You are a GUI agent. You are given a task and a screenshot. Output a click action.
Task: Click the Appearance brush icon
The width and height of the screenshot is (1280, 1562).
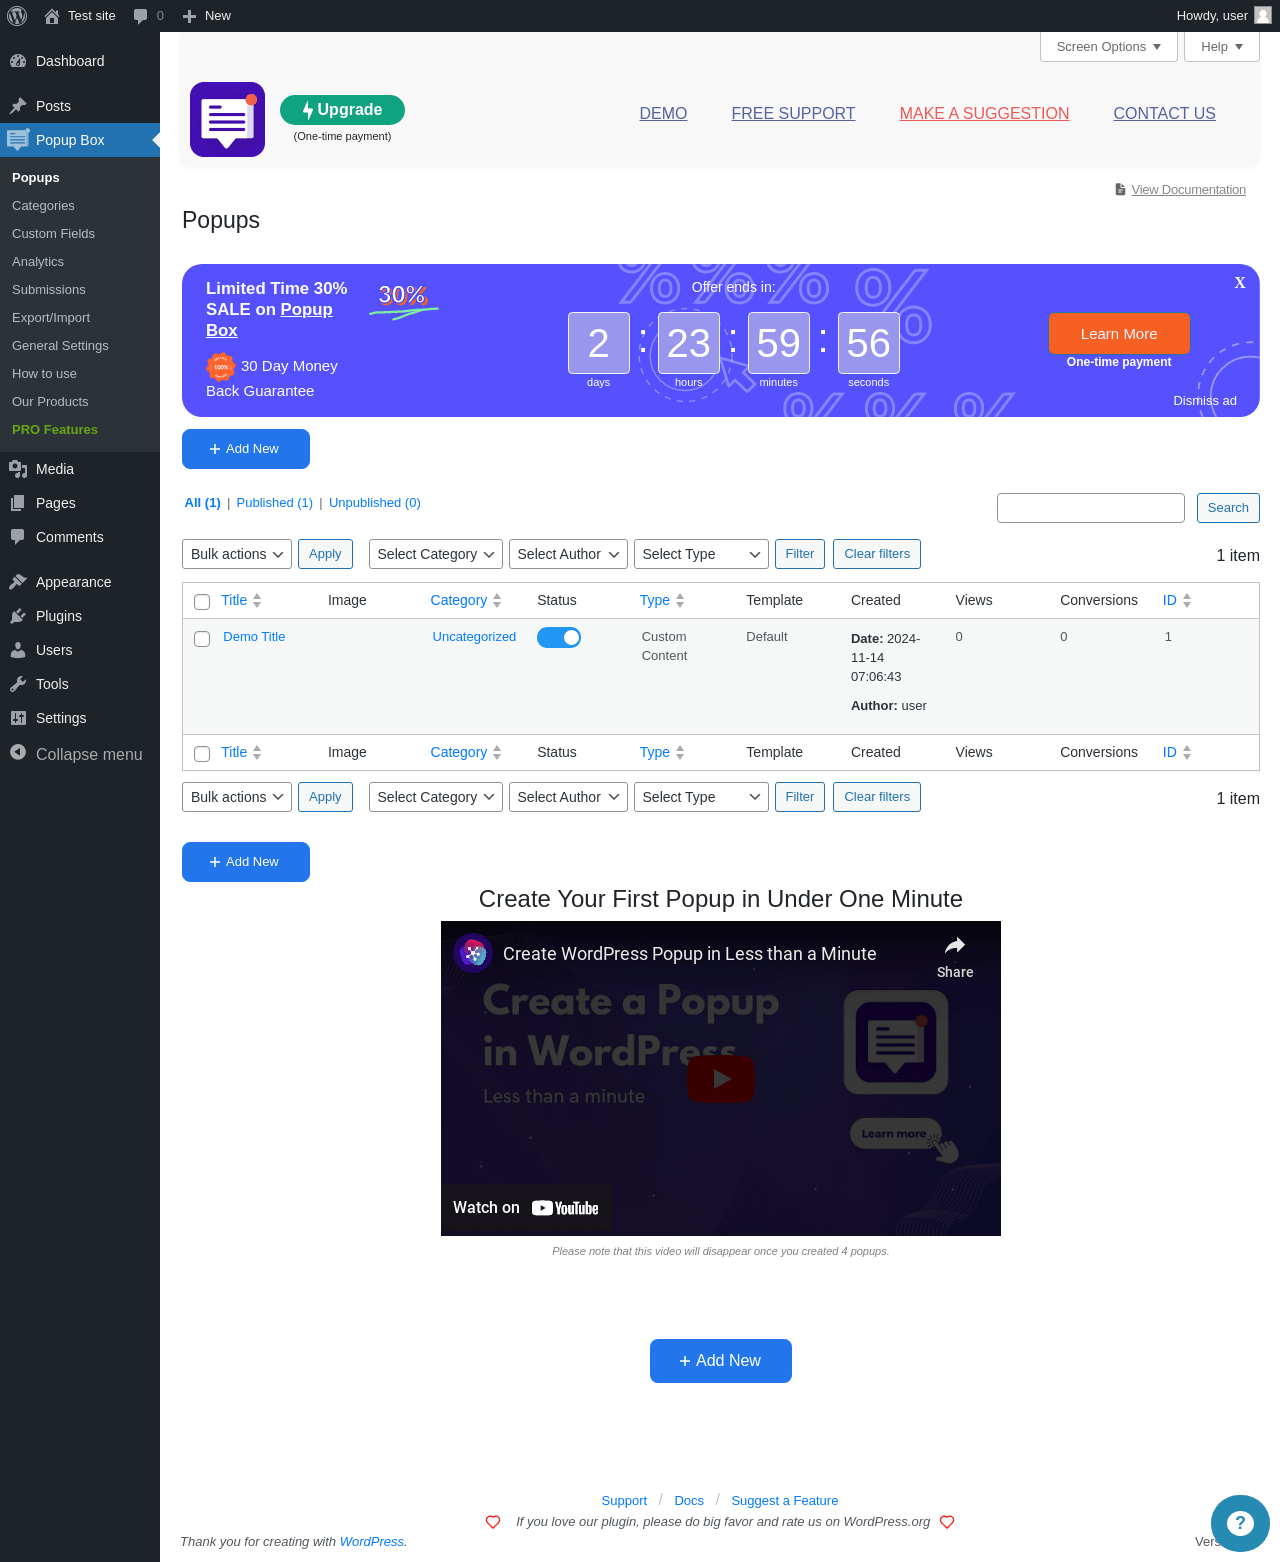[18, 582]
